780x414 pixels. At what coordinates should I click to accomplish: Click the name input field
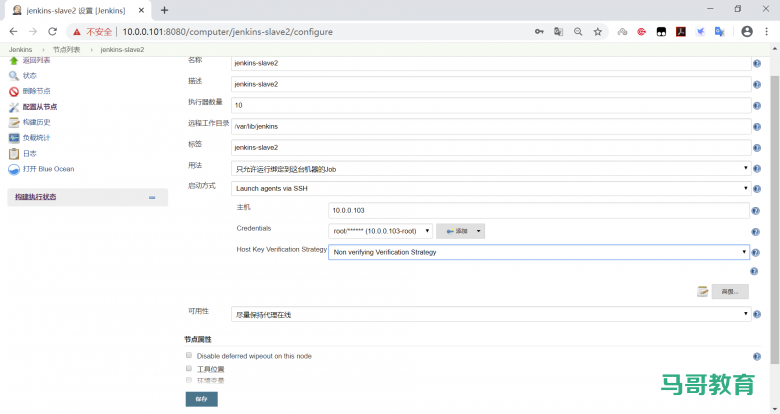tap(491, 63)
